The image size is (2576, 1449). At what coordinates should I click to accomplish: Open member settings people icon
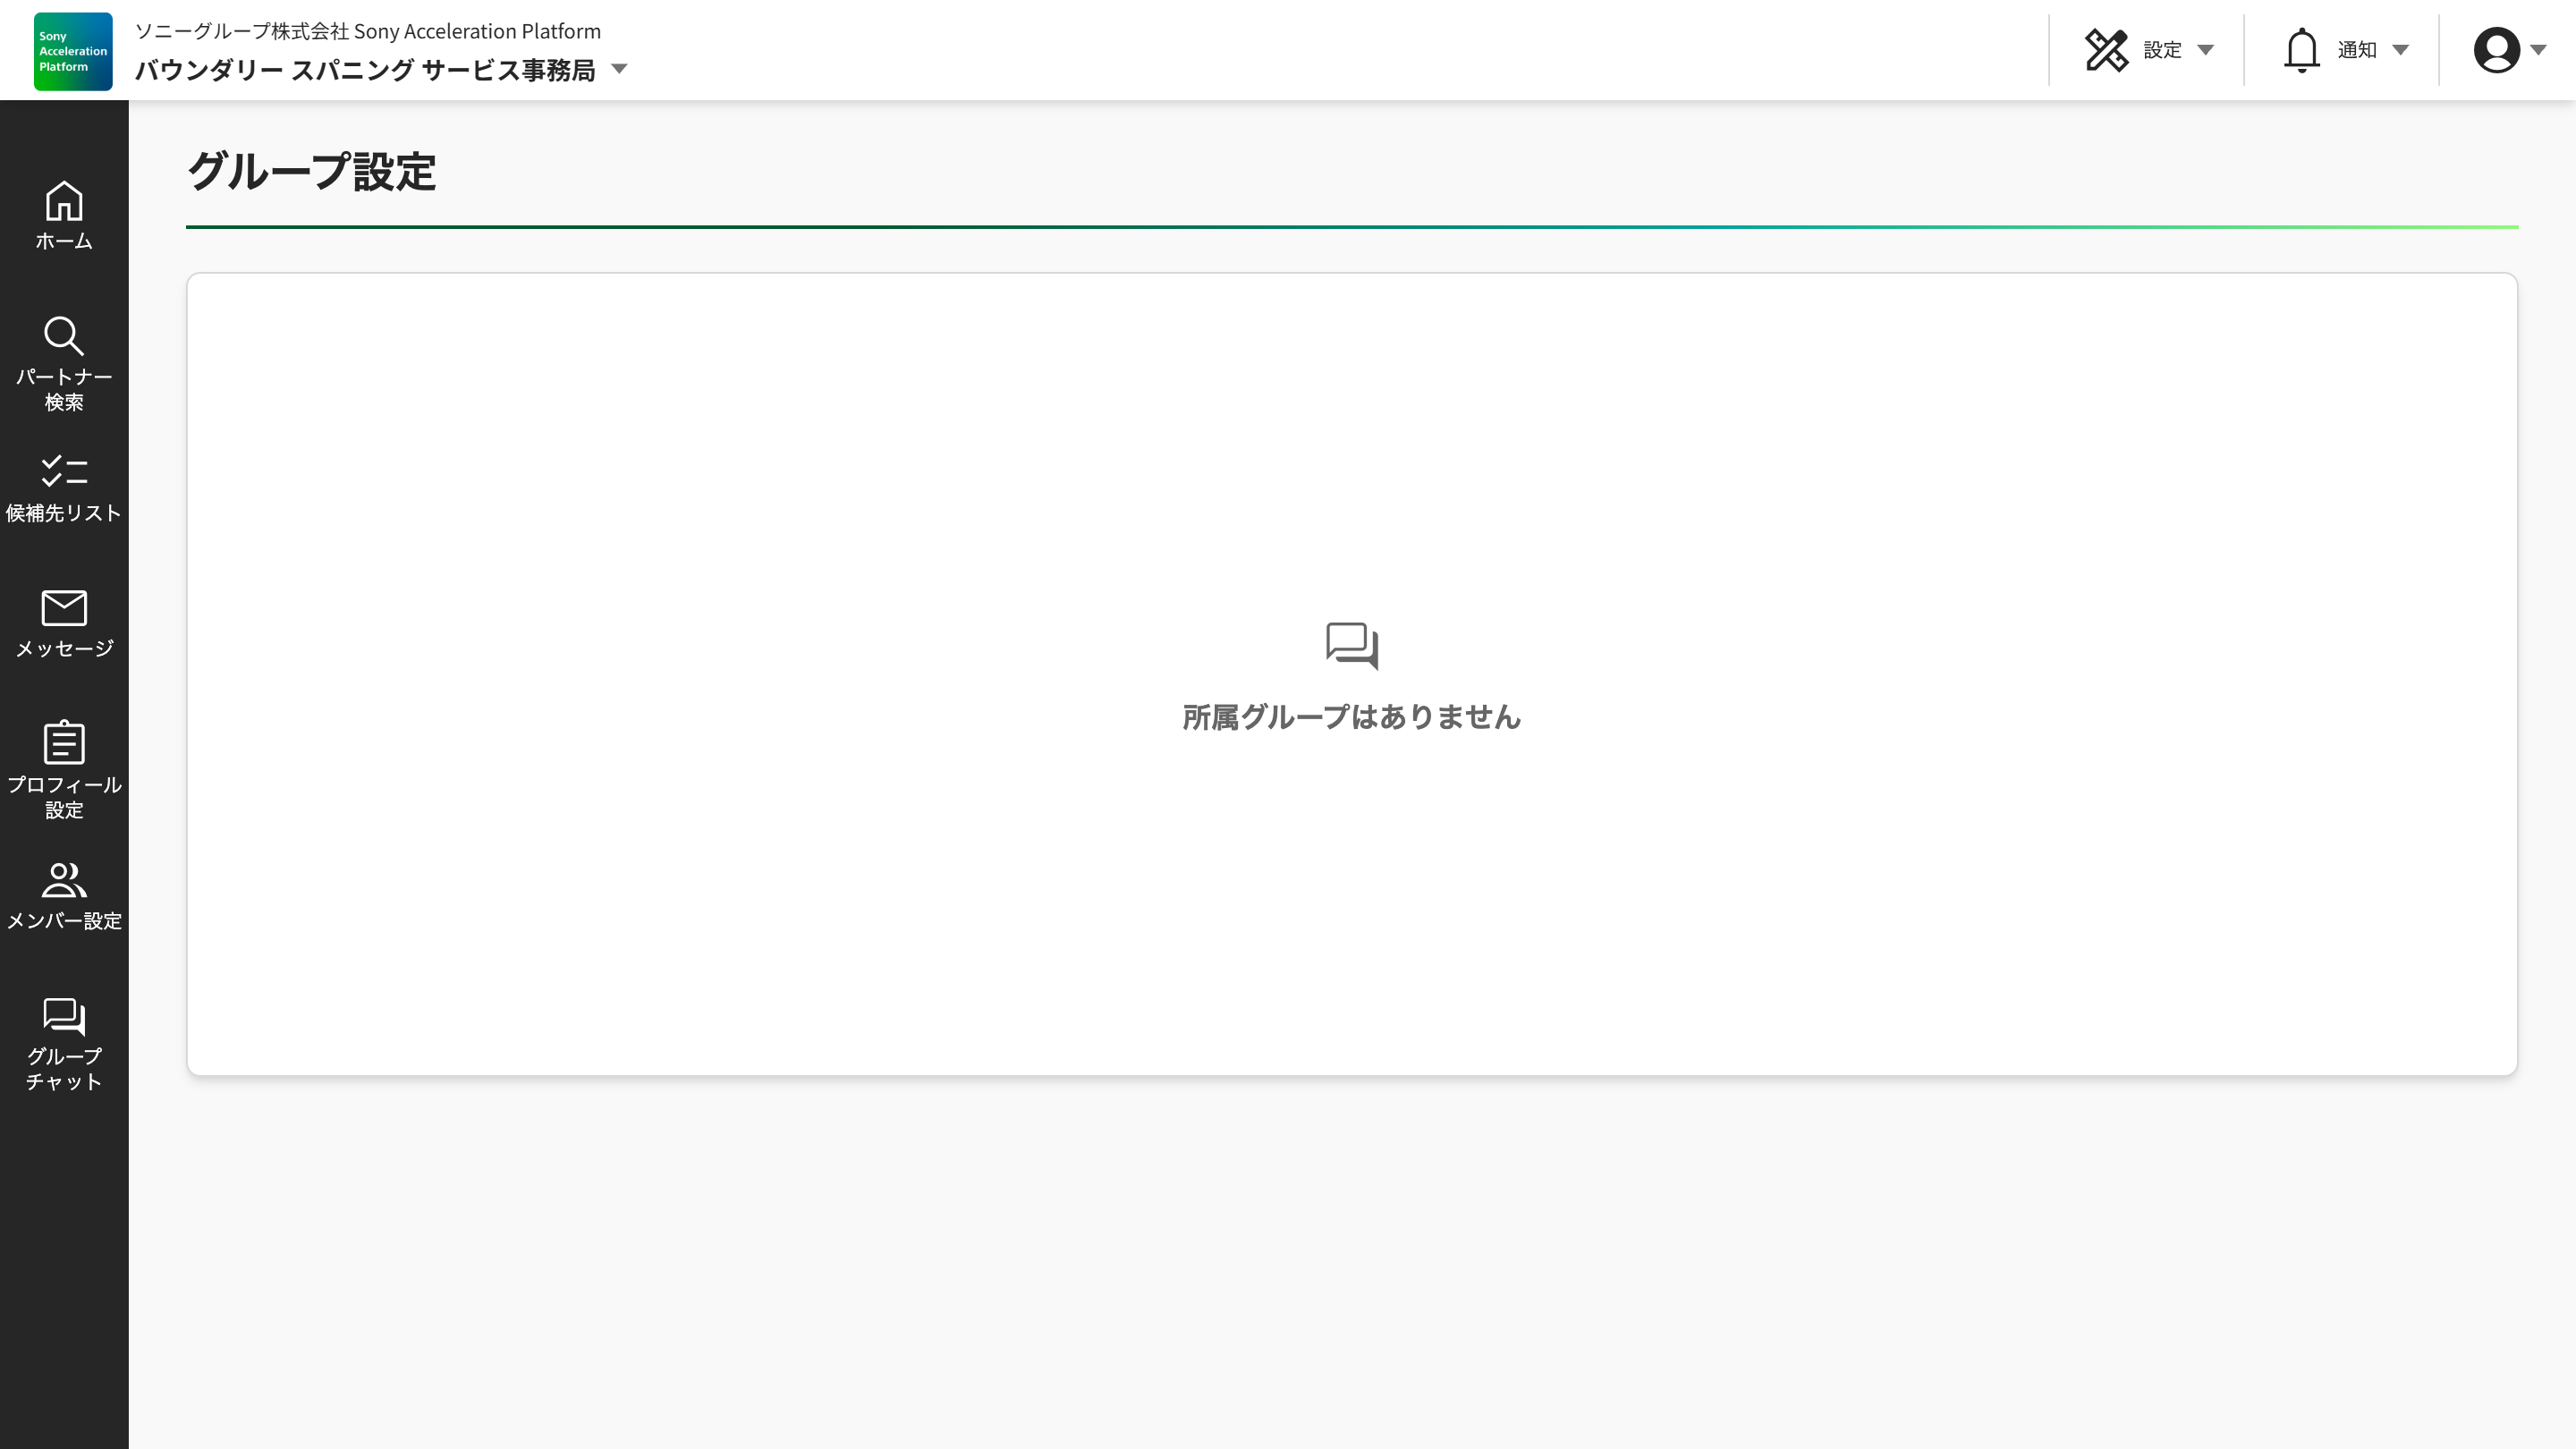(64, 880)
